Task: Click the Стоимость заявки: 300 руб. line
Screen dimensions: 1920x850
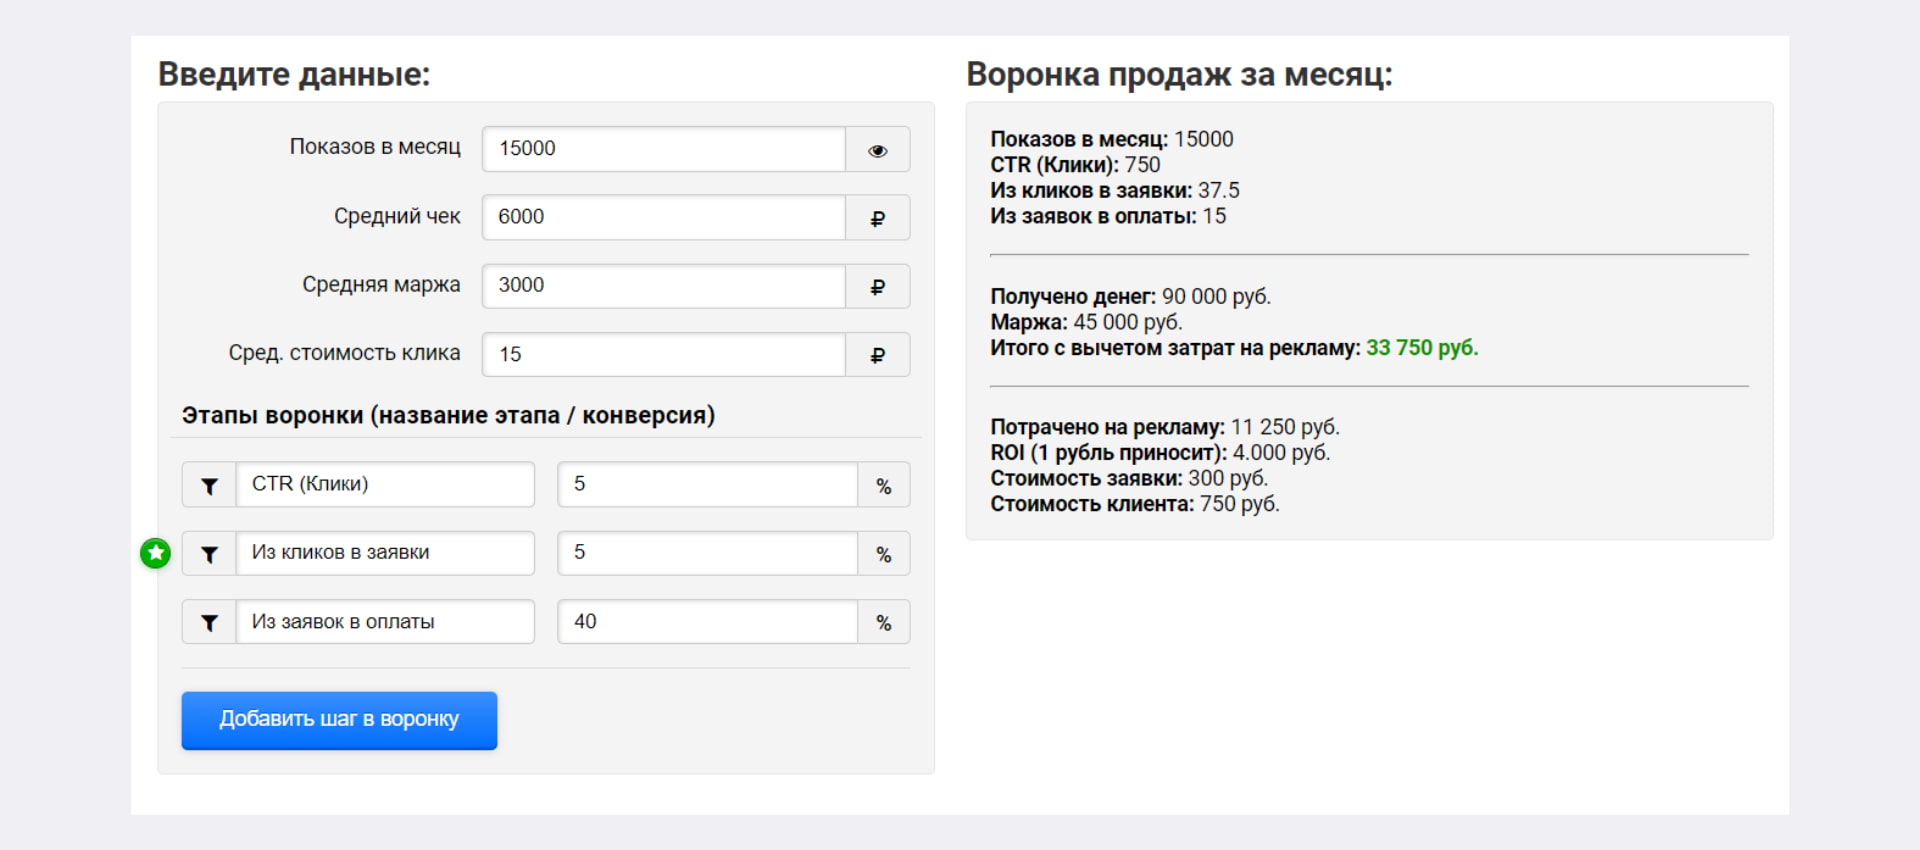Action: click(1129, 478)
